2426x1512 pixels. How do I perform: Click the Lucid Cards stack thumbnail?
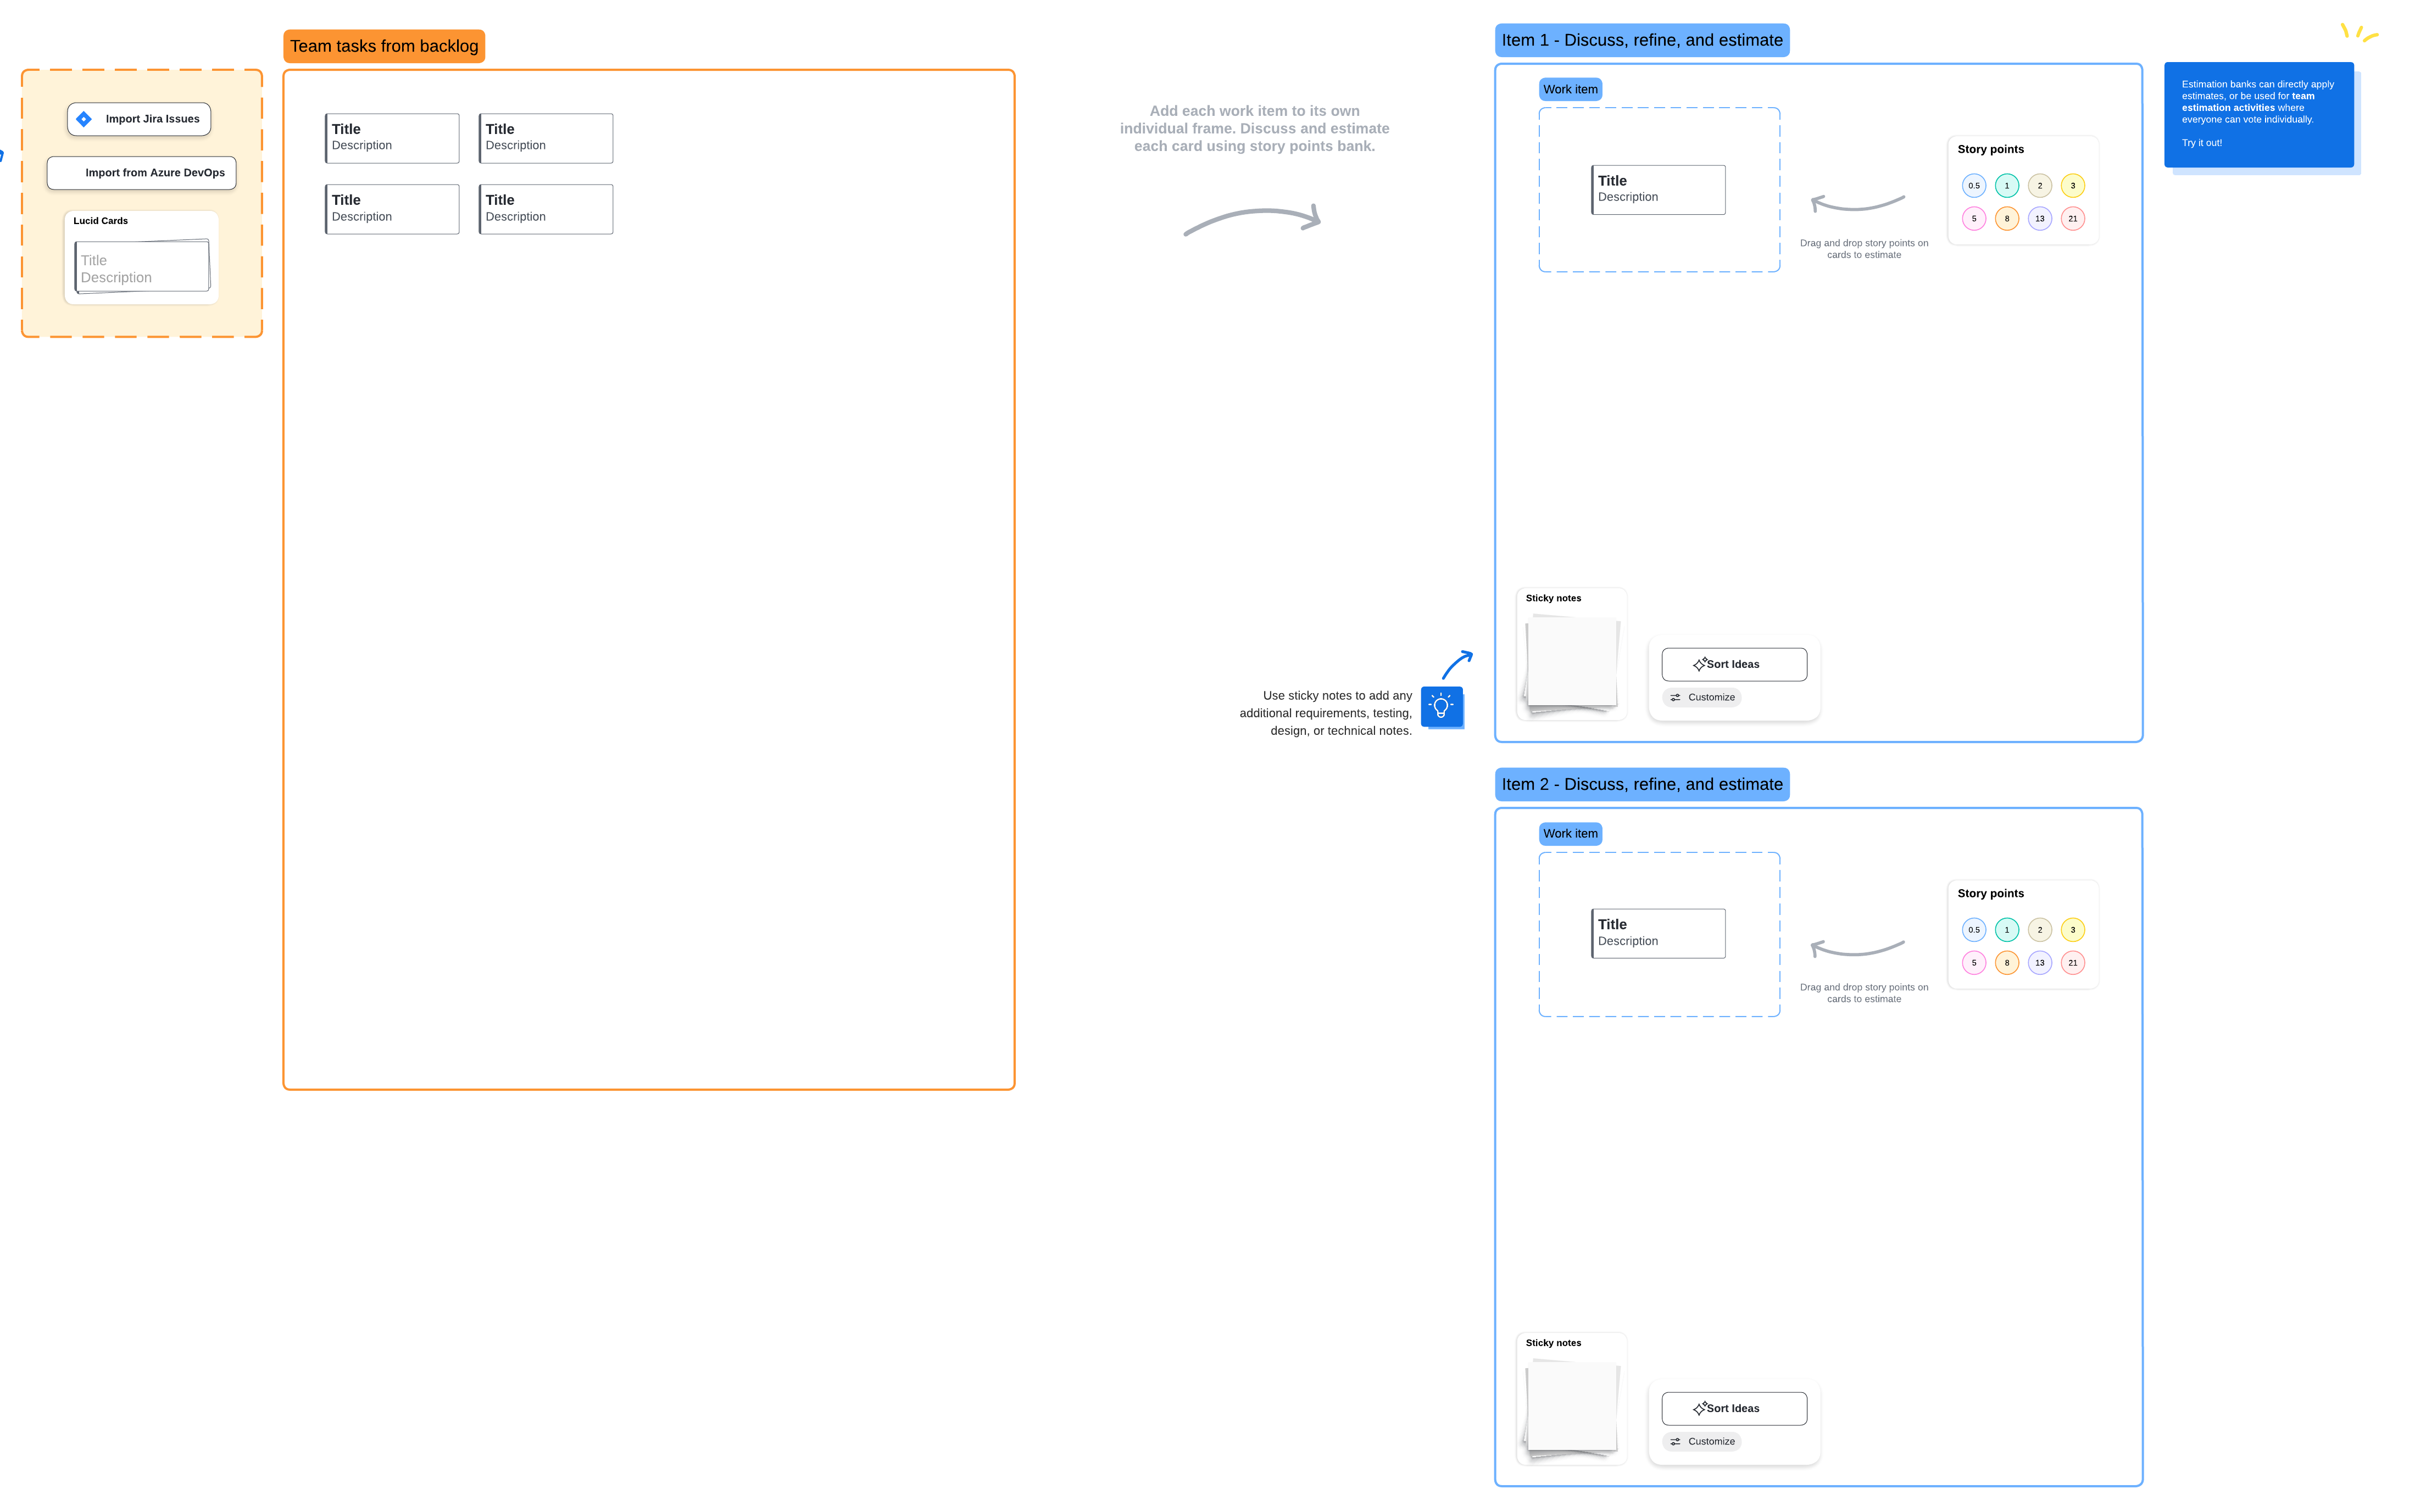142,266
